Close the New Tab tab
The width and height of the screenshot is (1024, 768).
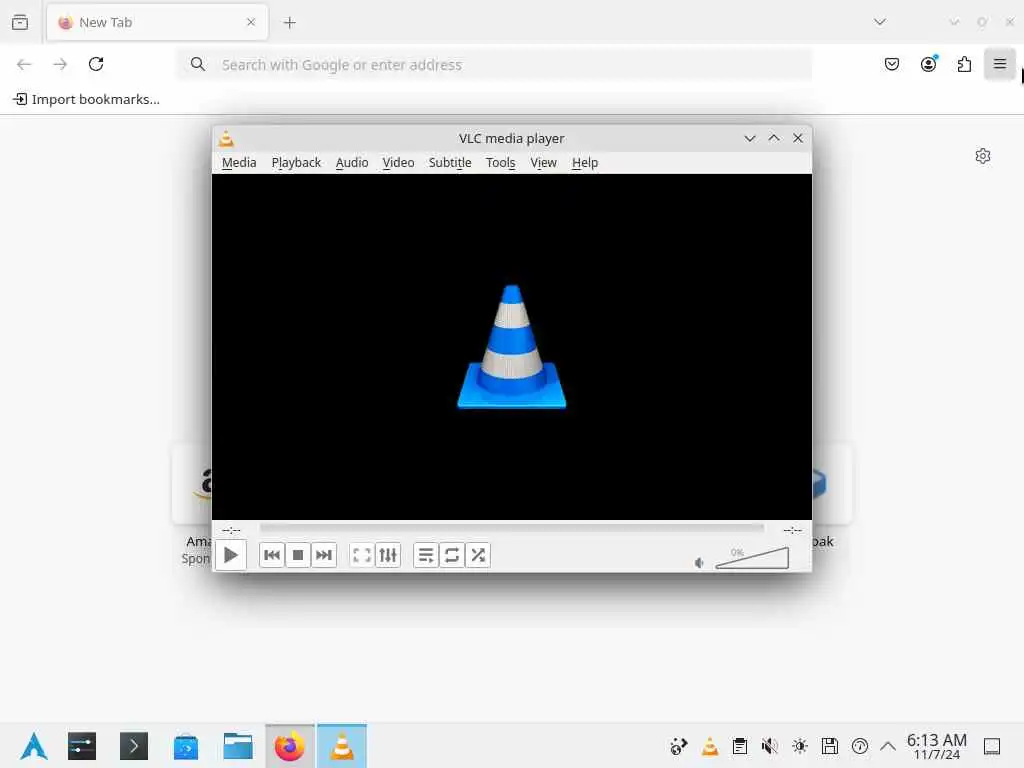[x=251, y=22]
